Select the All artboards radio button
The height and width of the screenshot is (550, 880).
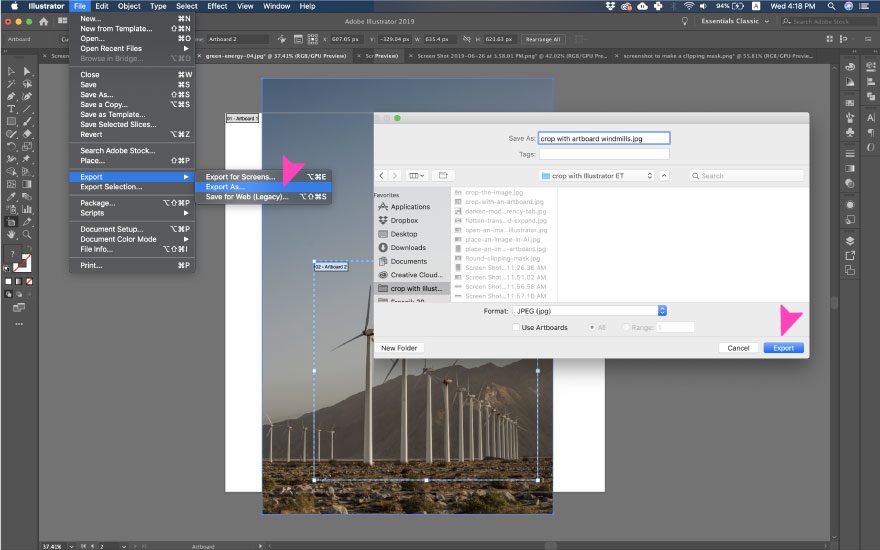(x=593, y=327)
